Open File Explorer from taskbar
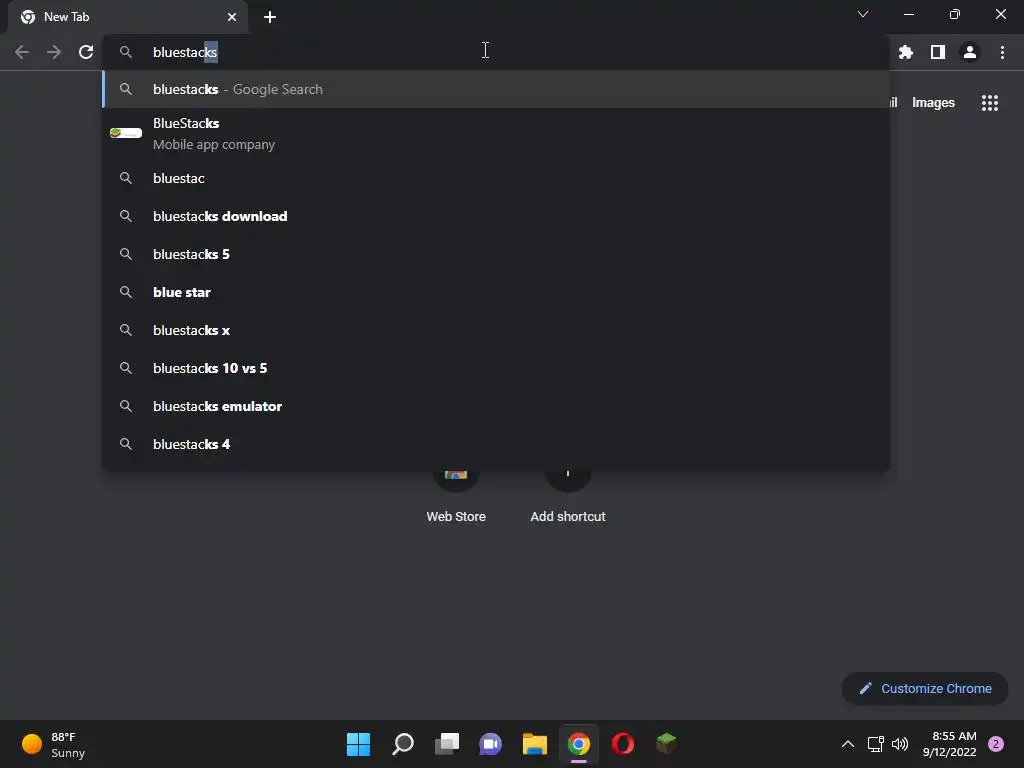 click(535, 744)
